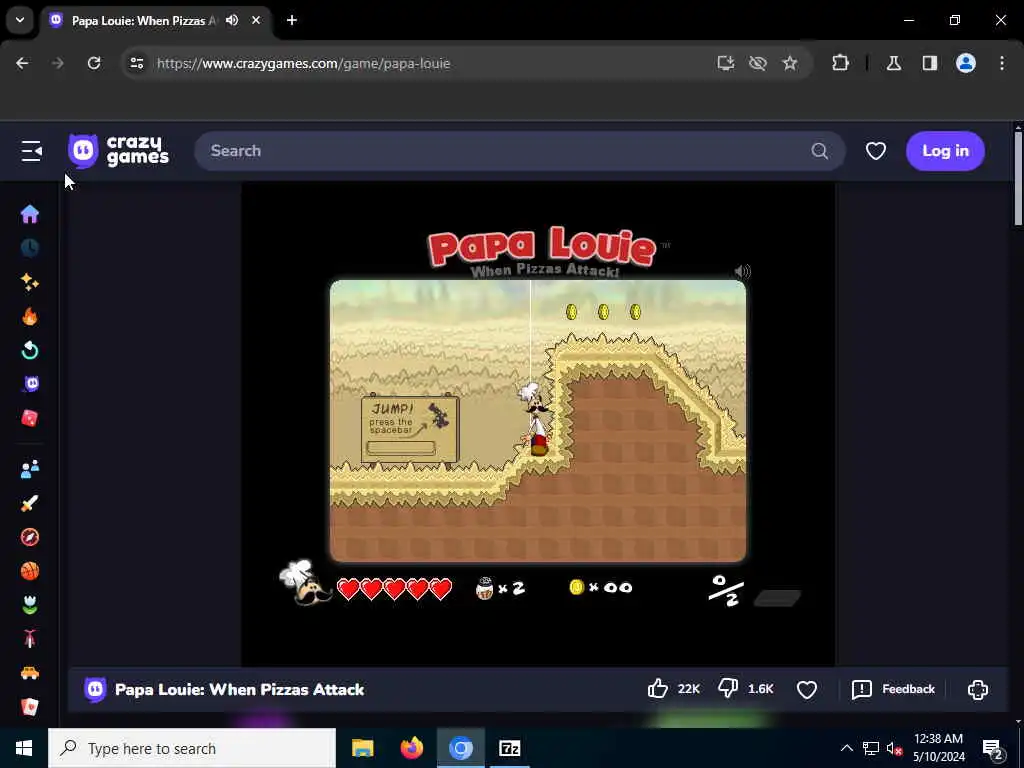This screenshot has height=768, width=1024.
Task: Reload the current page
Action: point(94,63)
